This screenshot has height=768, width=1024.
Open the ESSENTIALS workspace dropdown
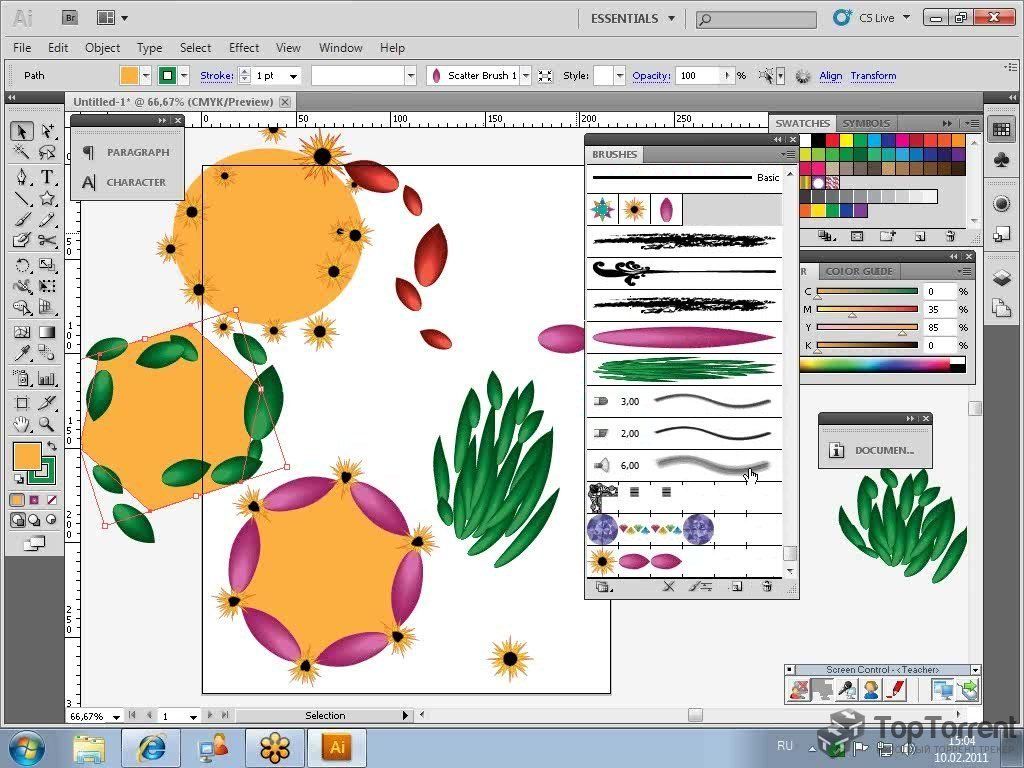click(632, 18)
